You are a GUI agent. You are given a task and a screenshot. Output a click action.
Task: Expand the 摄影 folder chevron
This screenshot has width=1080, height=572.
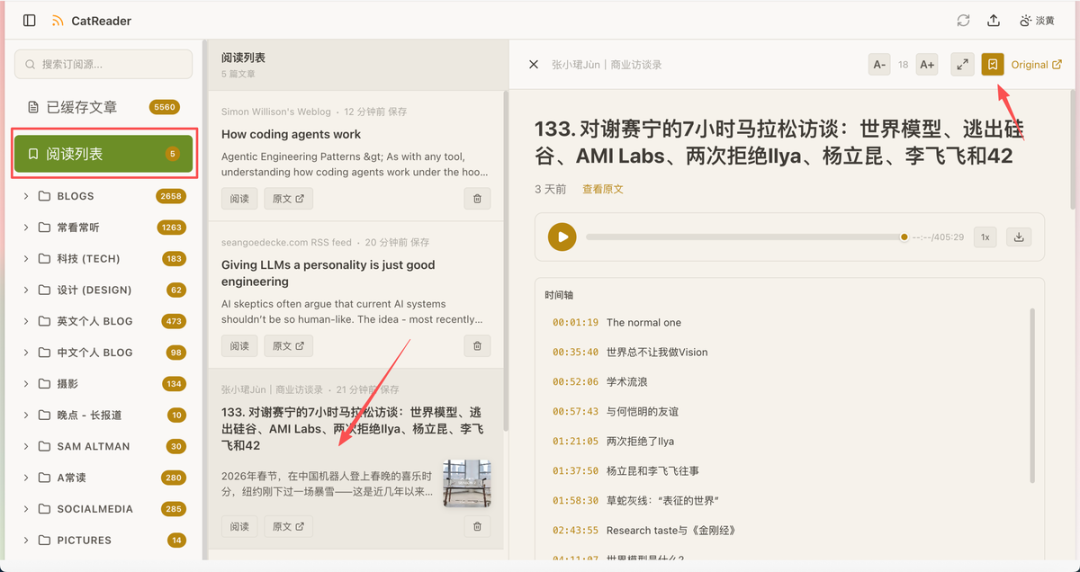click(26, 384)
